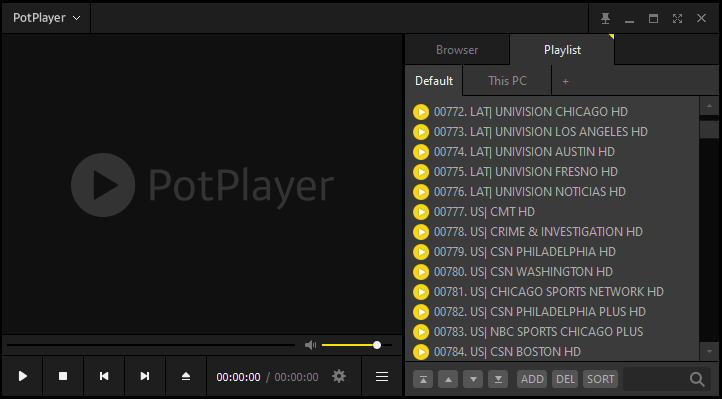The image size is (722, 400).
Task: Open the Default playlist tab
Action: point(434,81)
